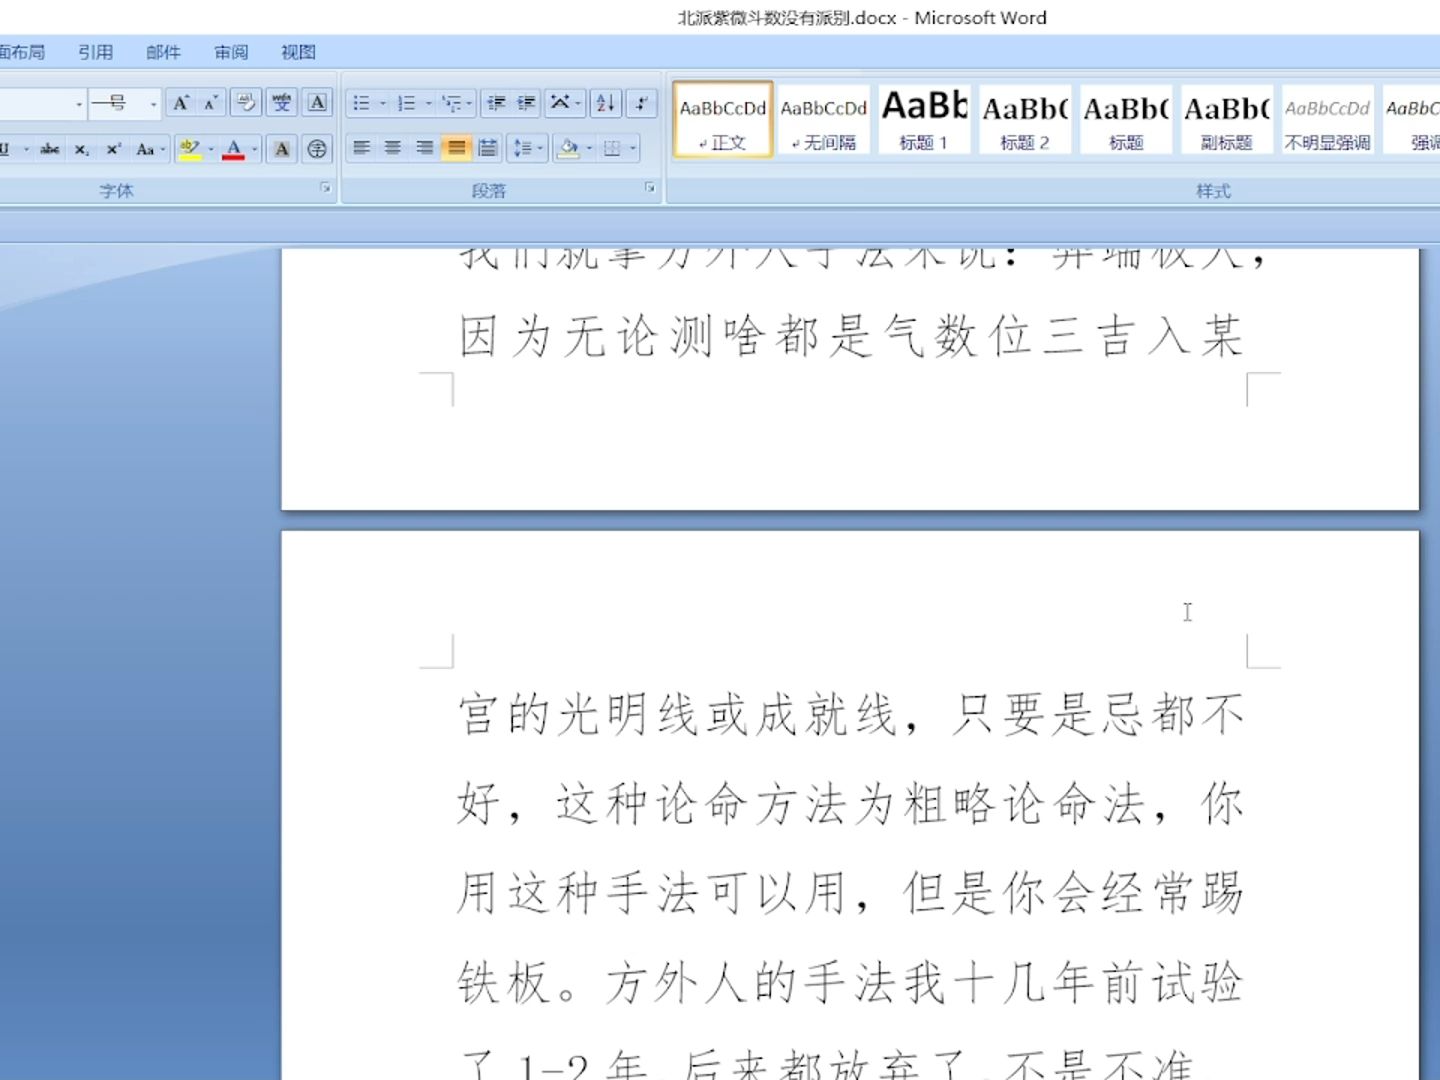Expand the Borders dropdown arrow
This screenshot has width=1440, height=1080.
[633, 149]
